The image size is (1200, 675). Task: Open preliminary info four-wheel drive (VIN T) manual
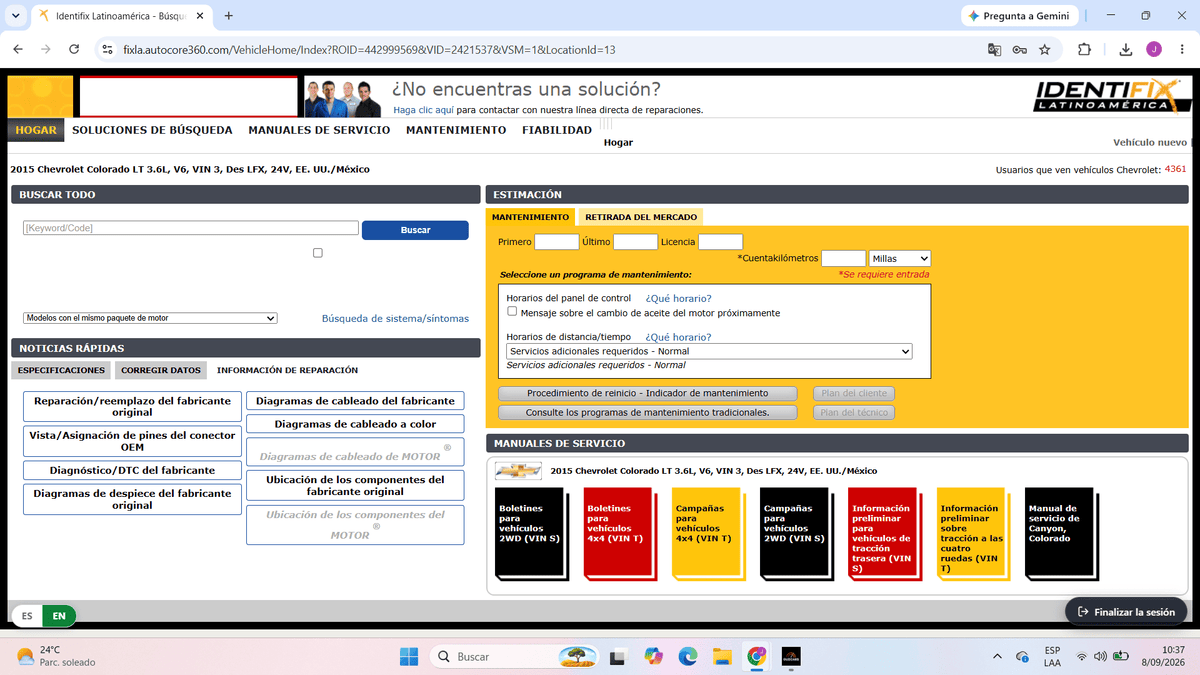(971, 533)
